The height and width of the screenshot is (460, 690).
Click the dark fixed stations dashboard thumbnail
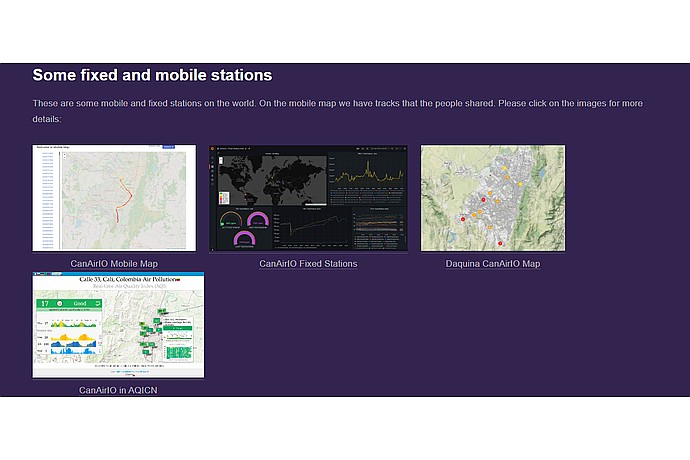pos(308,198)
